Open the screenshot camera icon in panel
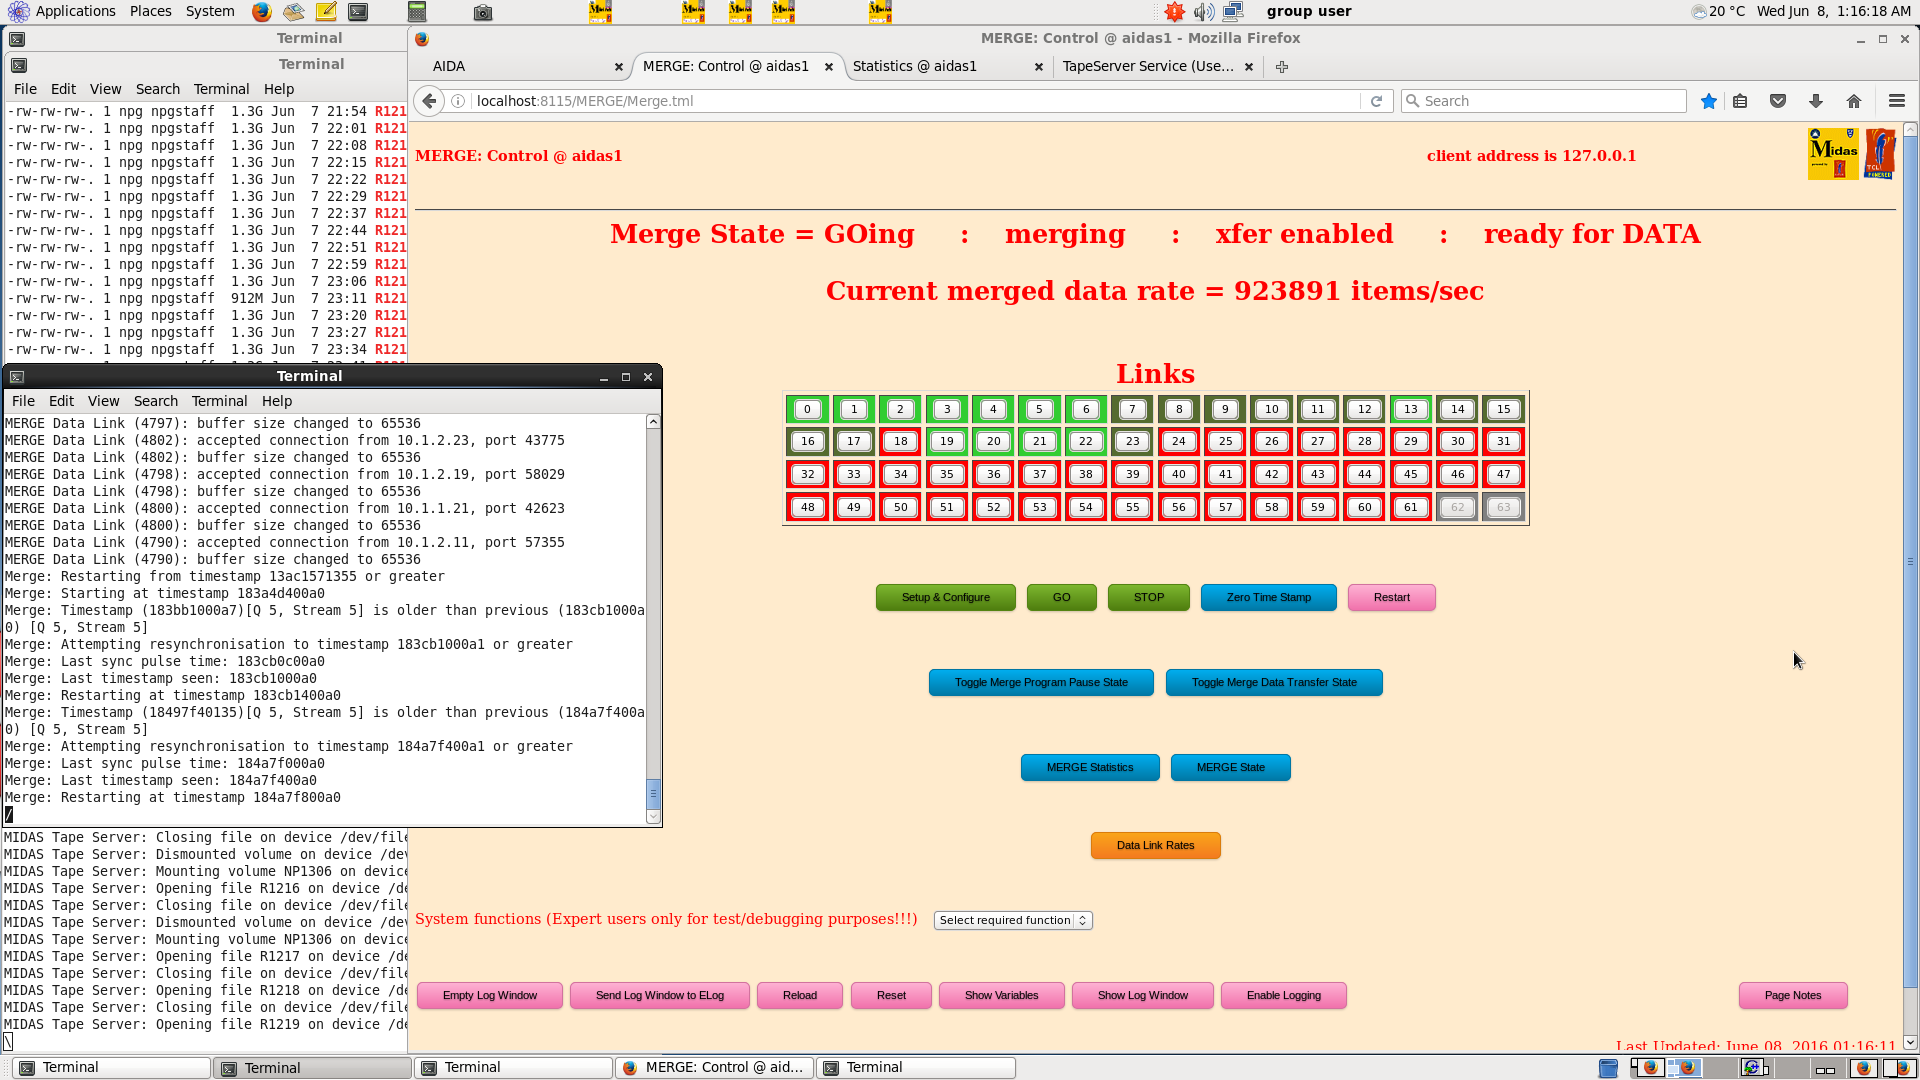The width and height of the screenshot is (1920, 1080). 483,12
